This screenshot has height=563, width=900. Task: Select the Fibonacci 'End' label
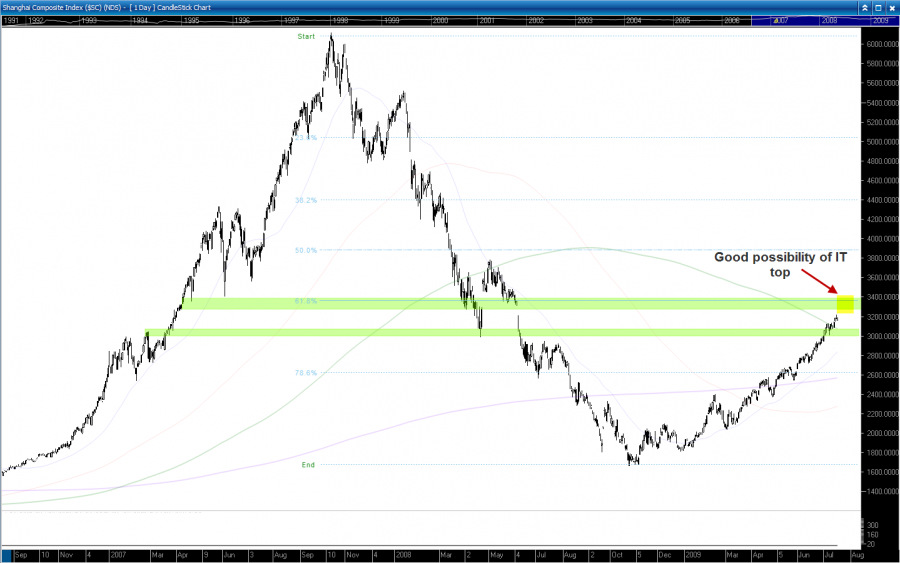[x=308, y=465]
